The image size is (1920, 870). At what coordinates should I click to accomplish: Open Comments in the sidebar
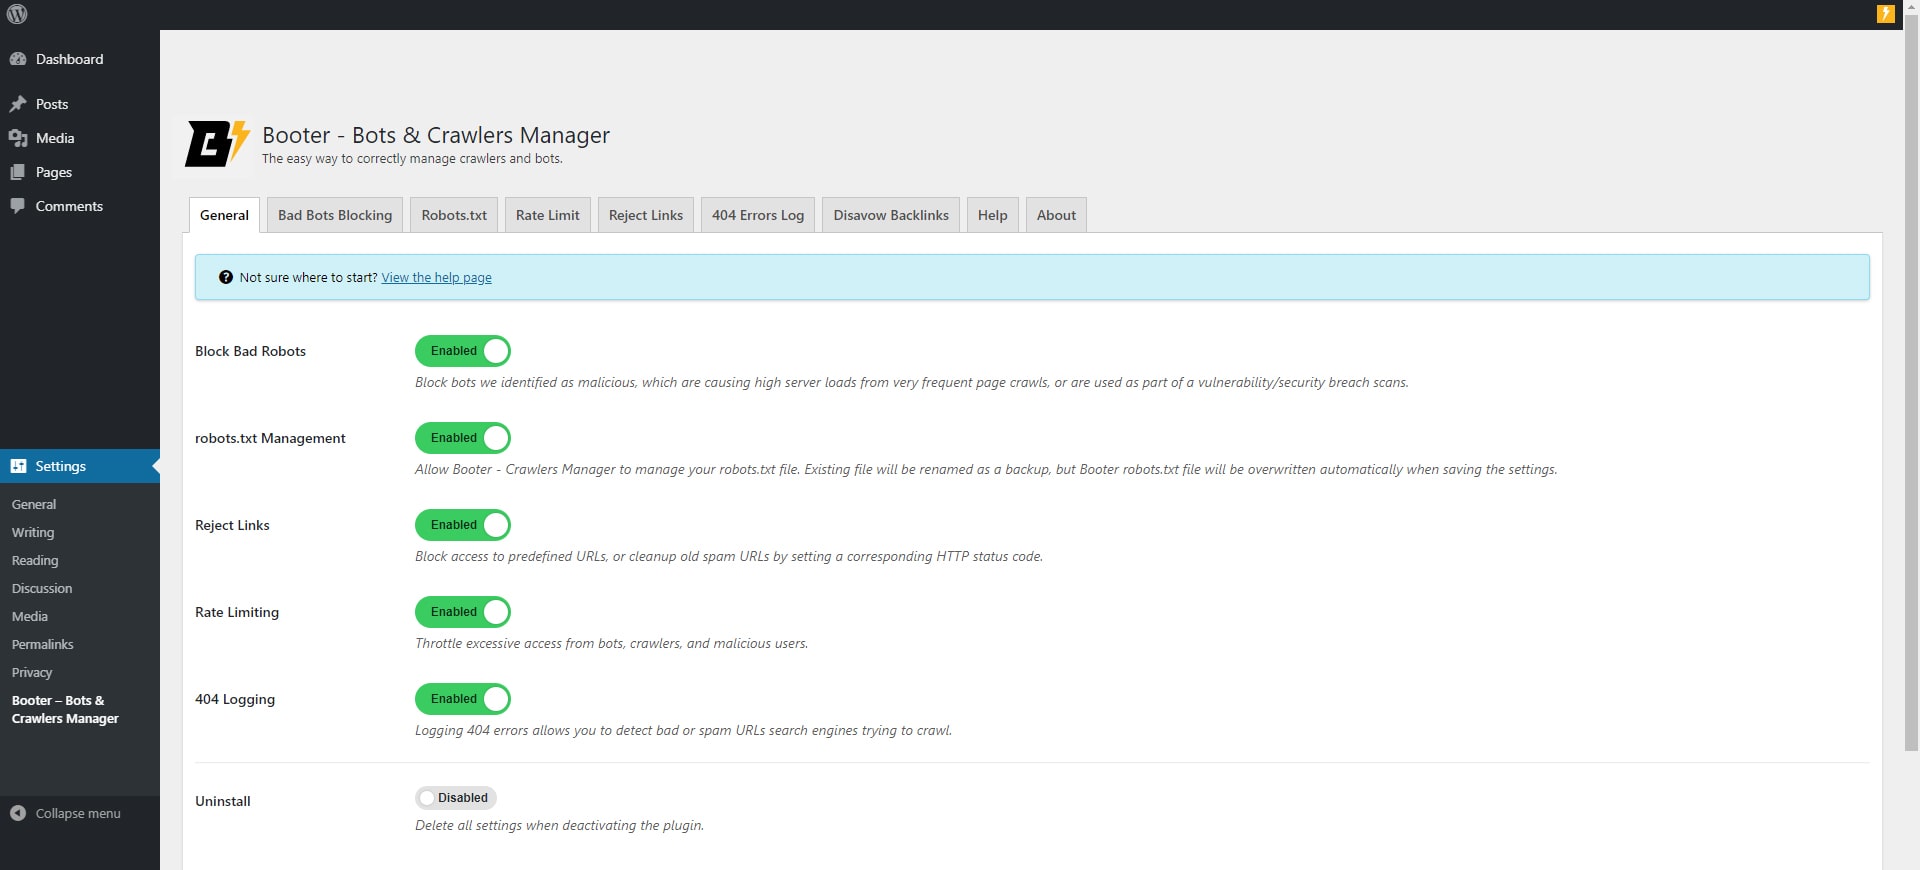tap(80, 206)
